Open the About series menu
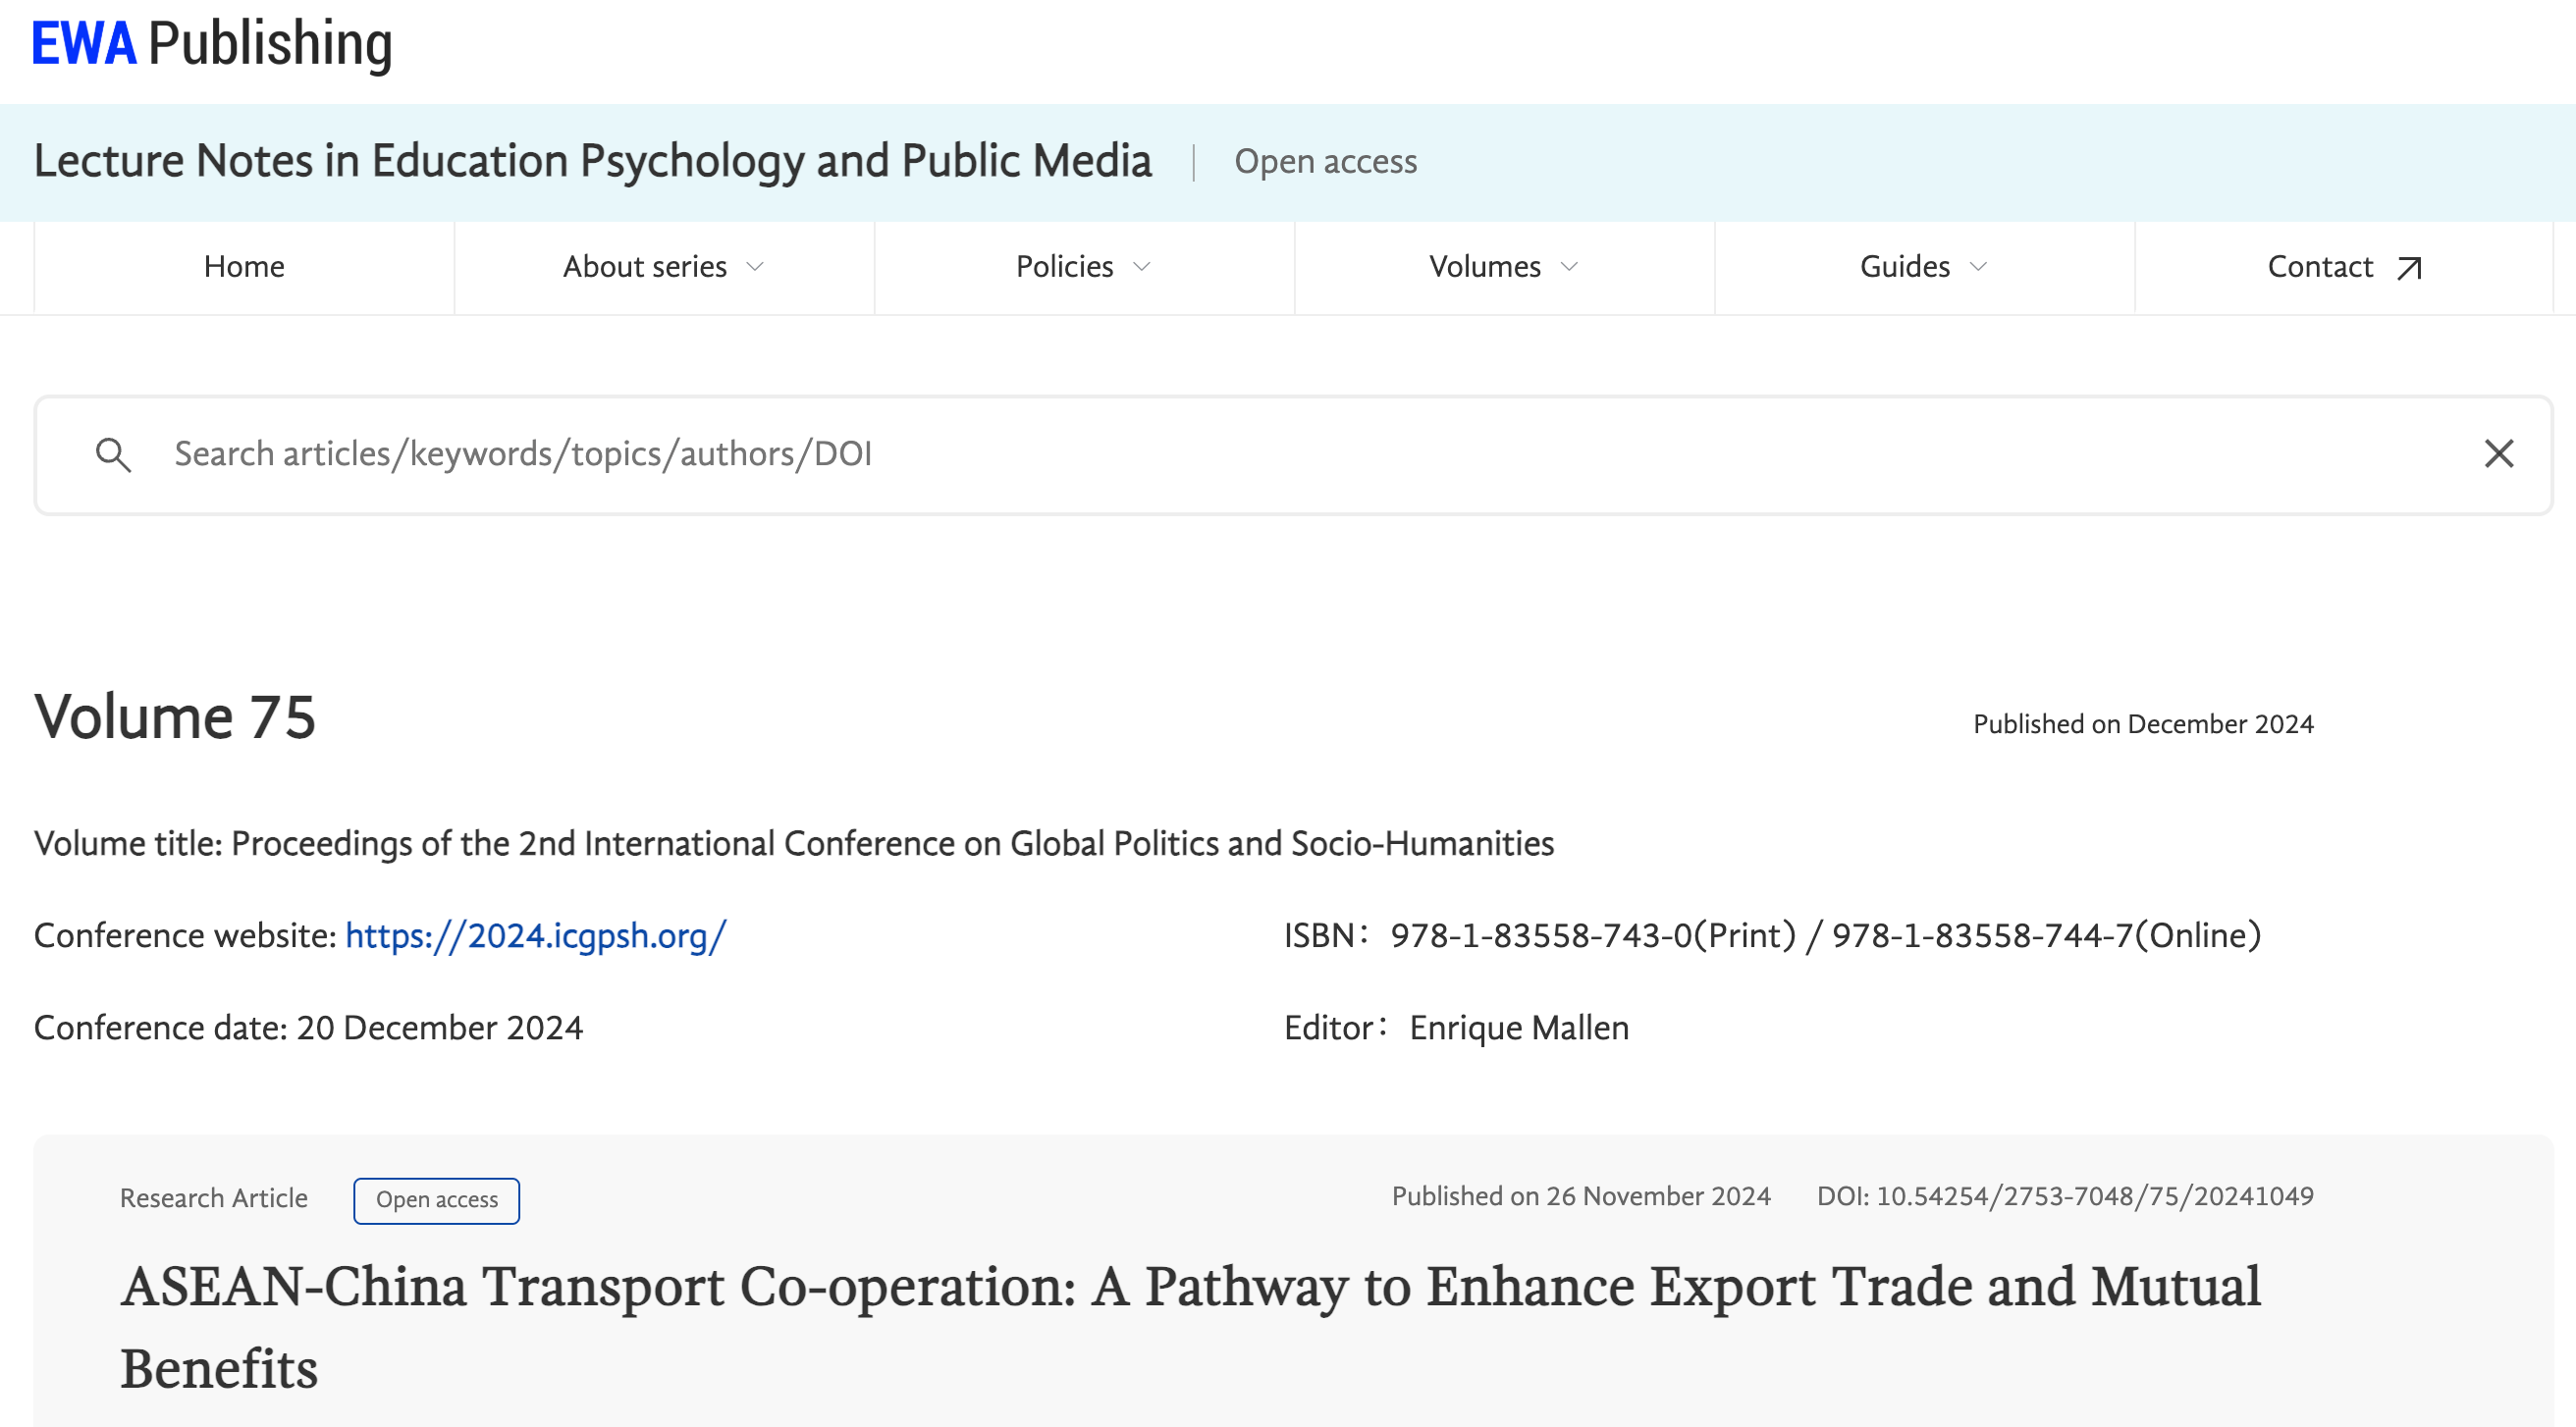 tap(645, 267)
